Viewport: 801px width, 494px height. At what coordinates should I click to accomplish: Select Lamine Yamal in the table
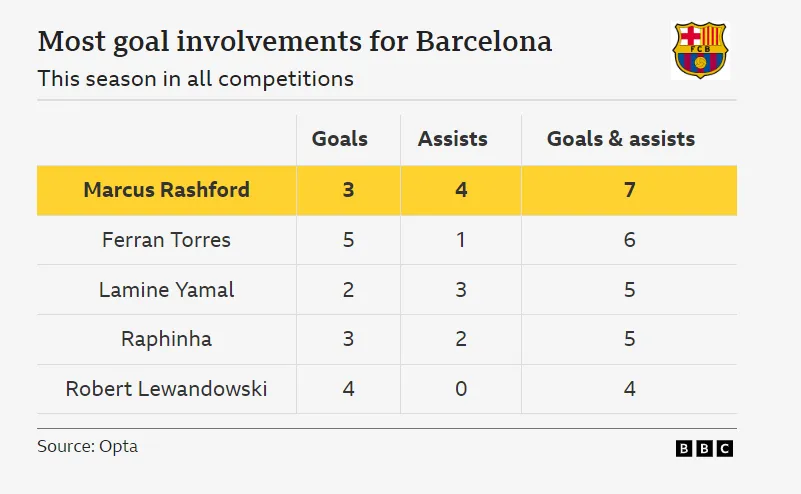point(167,290)
